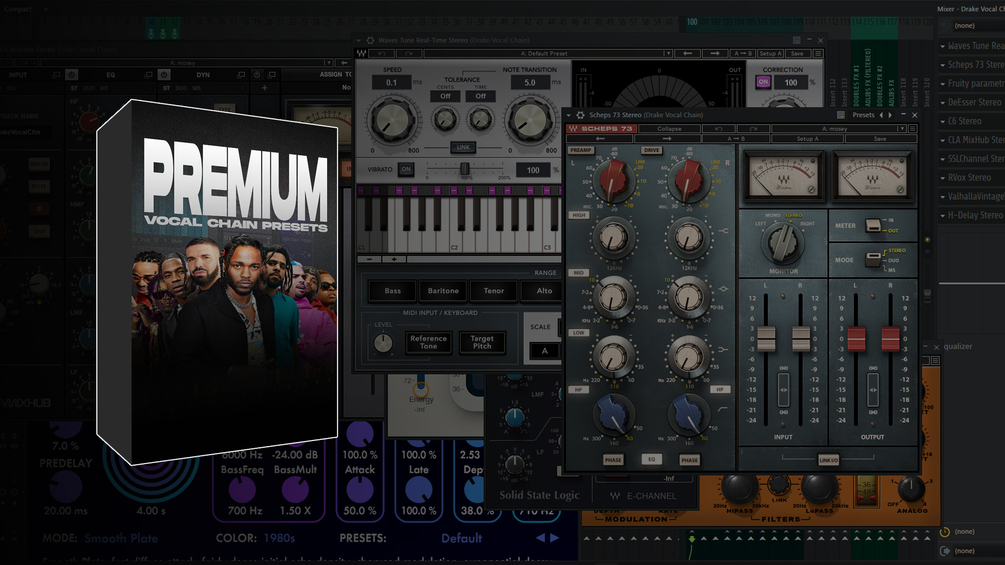Toggle MID band button in Scheps 73
This screenshot has width=1005, height=565.
click(579, 273)
